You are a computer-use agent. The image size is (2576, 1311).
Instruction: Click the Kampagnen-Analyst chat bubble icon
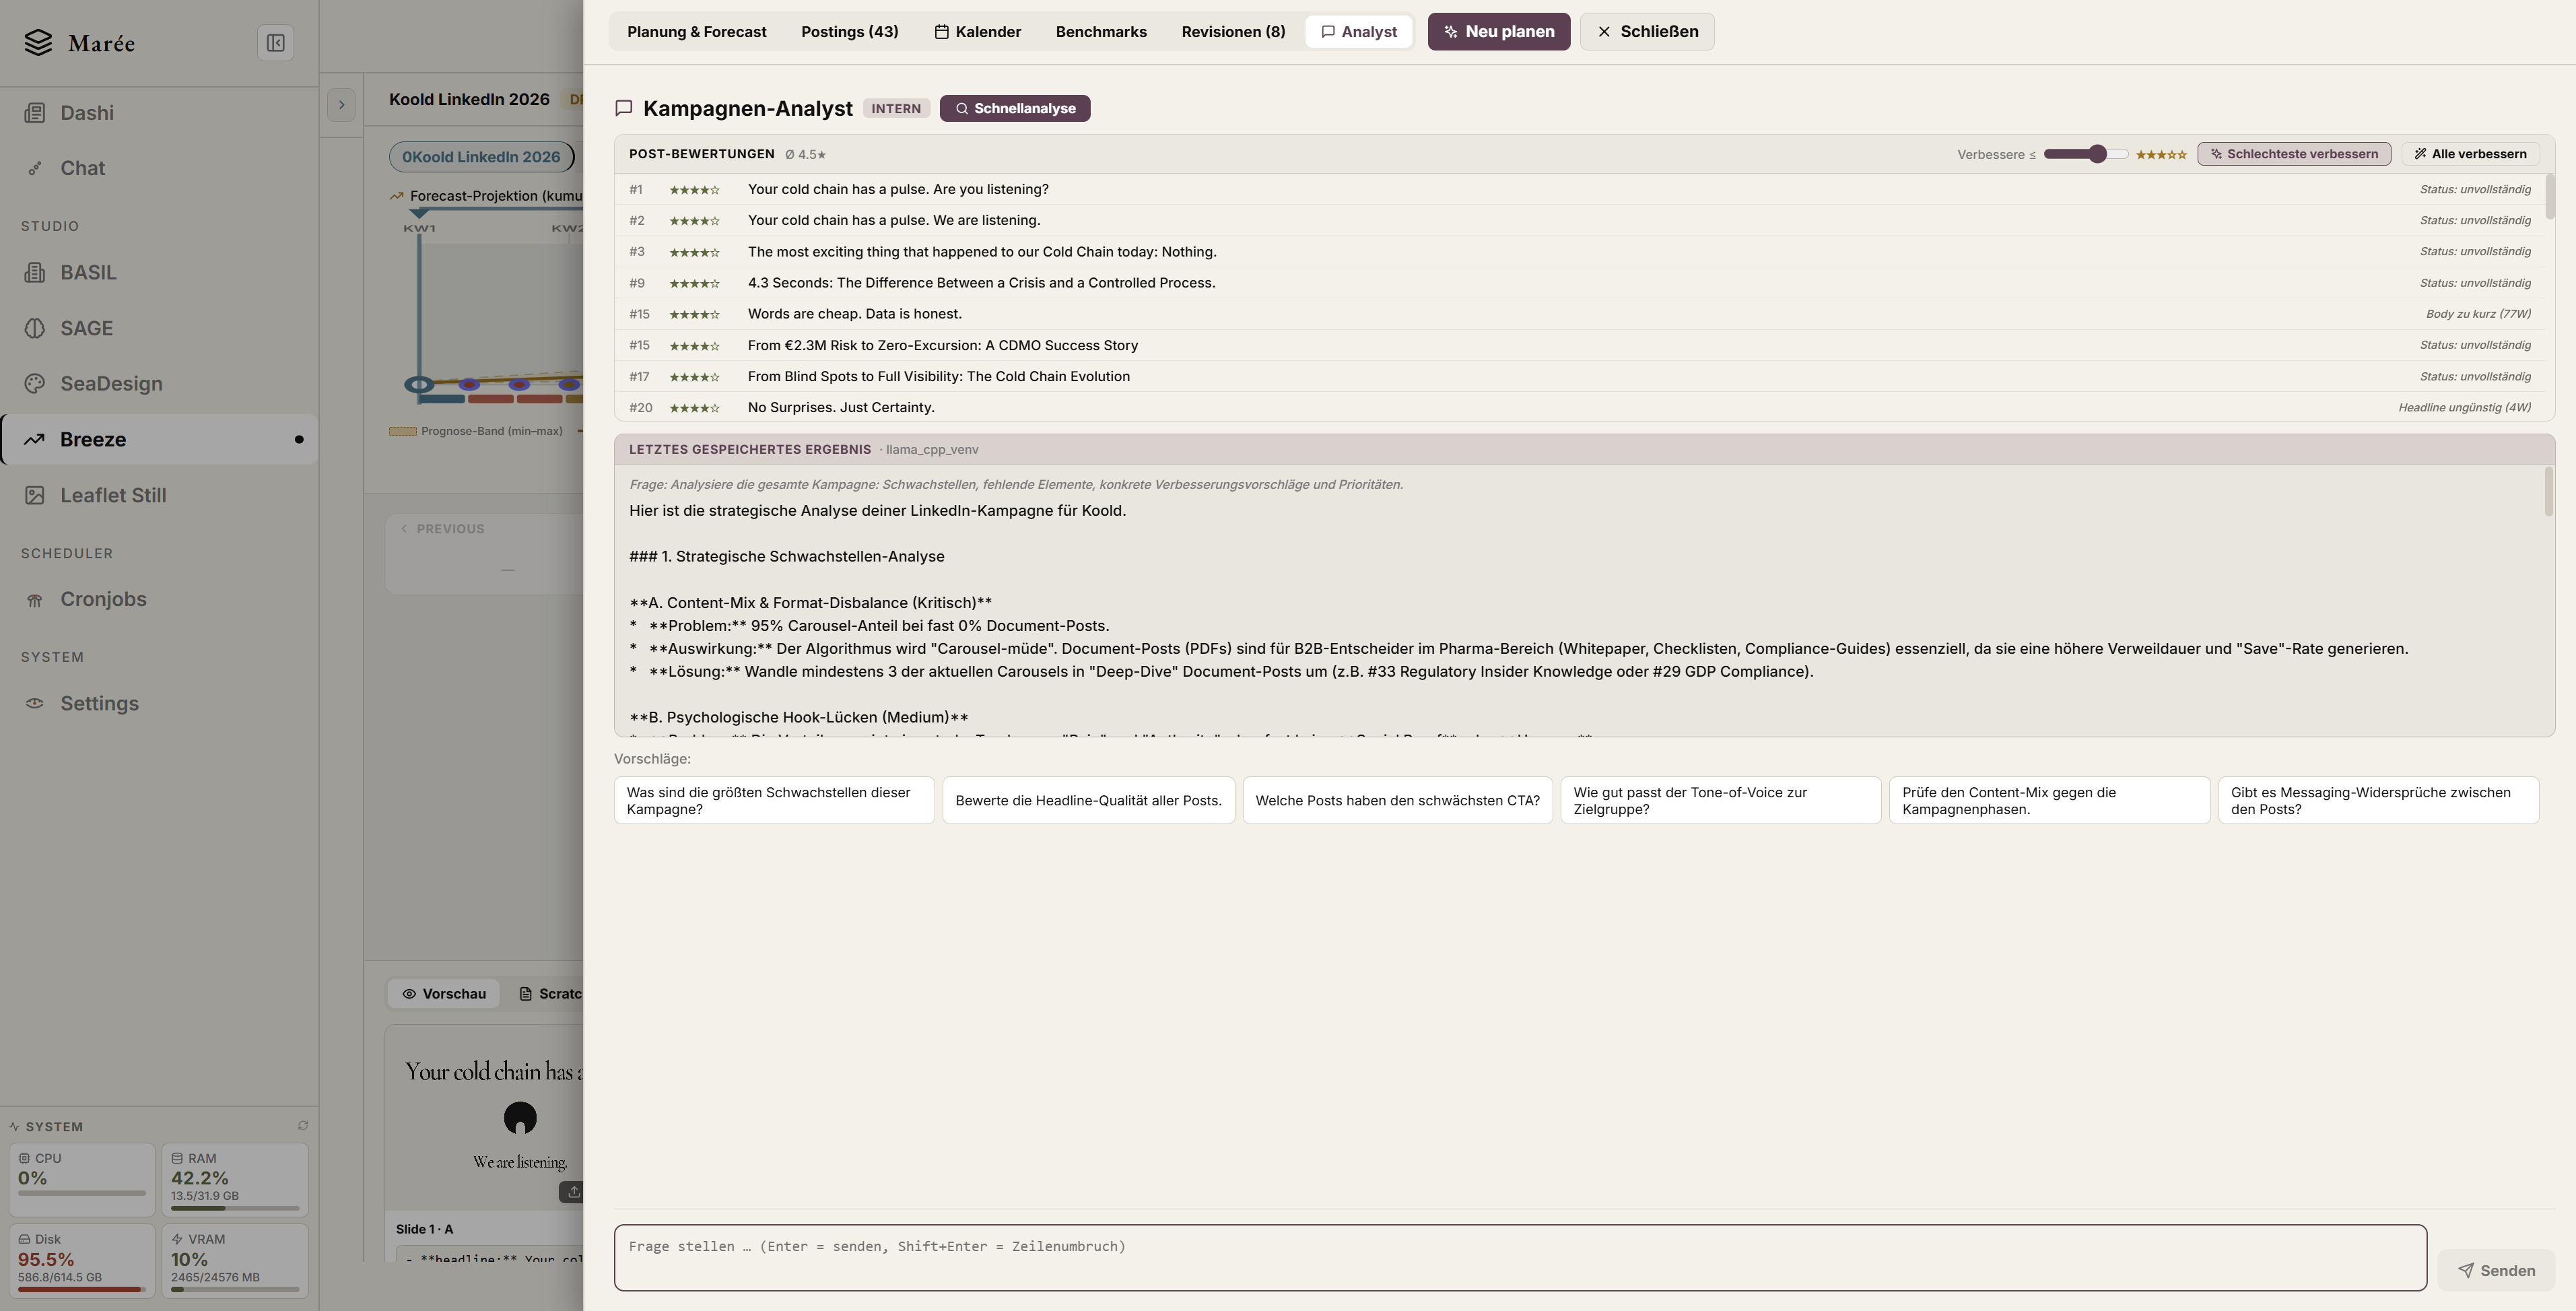point(624,108)
